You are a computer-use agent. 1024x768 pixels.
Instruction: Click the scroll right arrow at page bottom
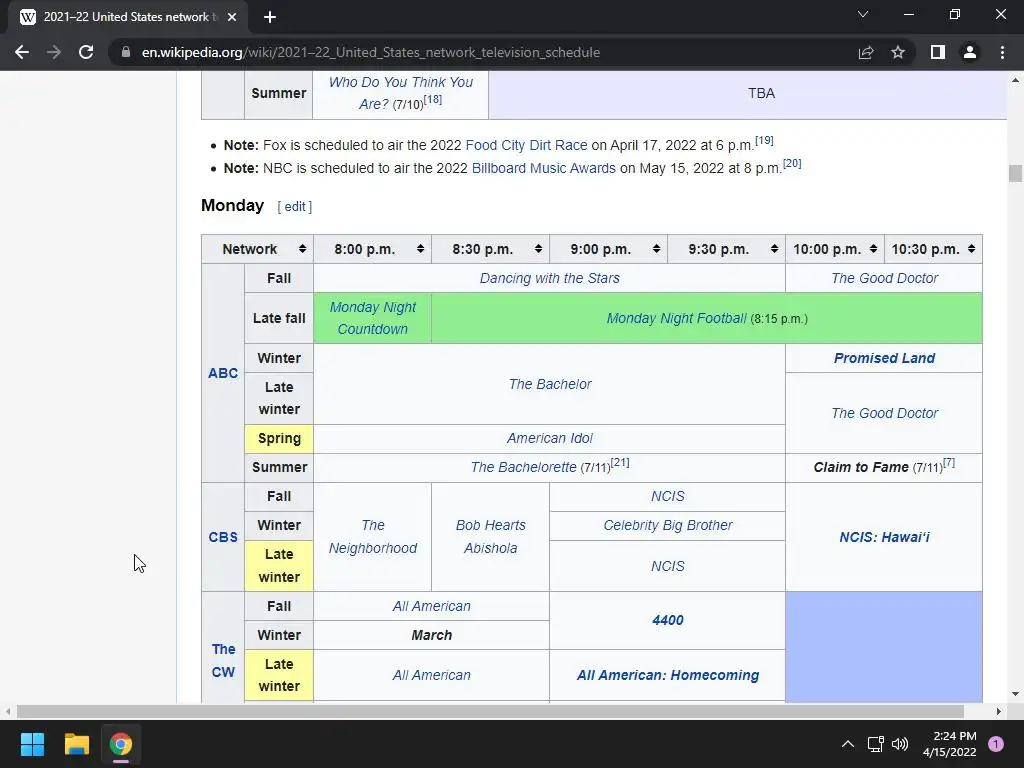(999, 711)
